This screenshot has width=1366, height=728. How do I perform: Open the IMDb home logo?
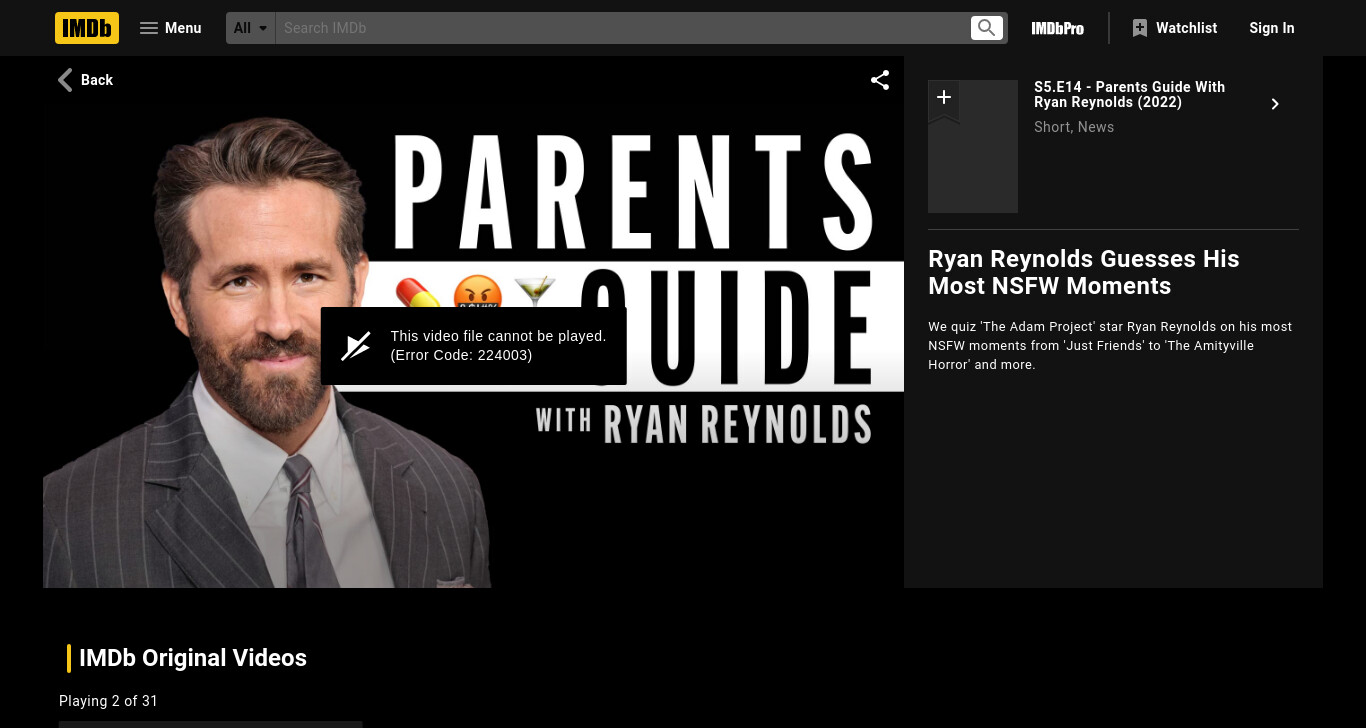click(87, 28)
